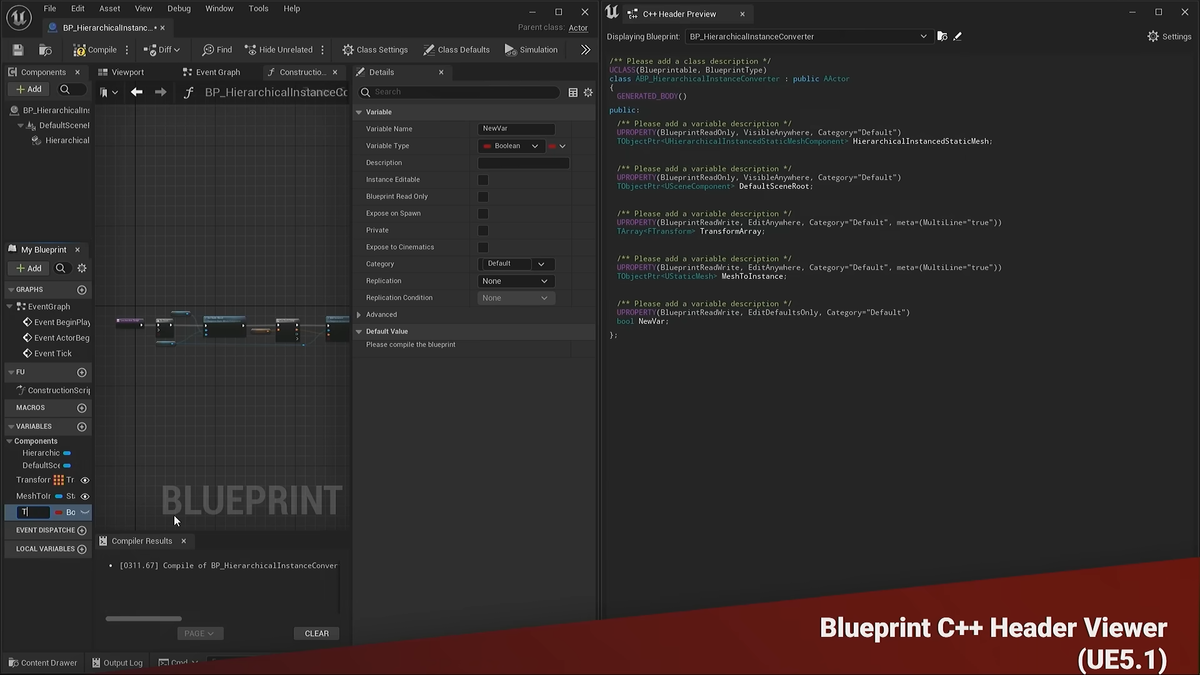Click the TransformArray array type swatch

59,480
